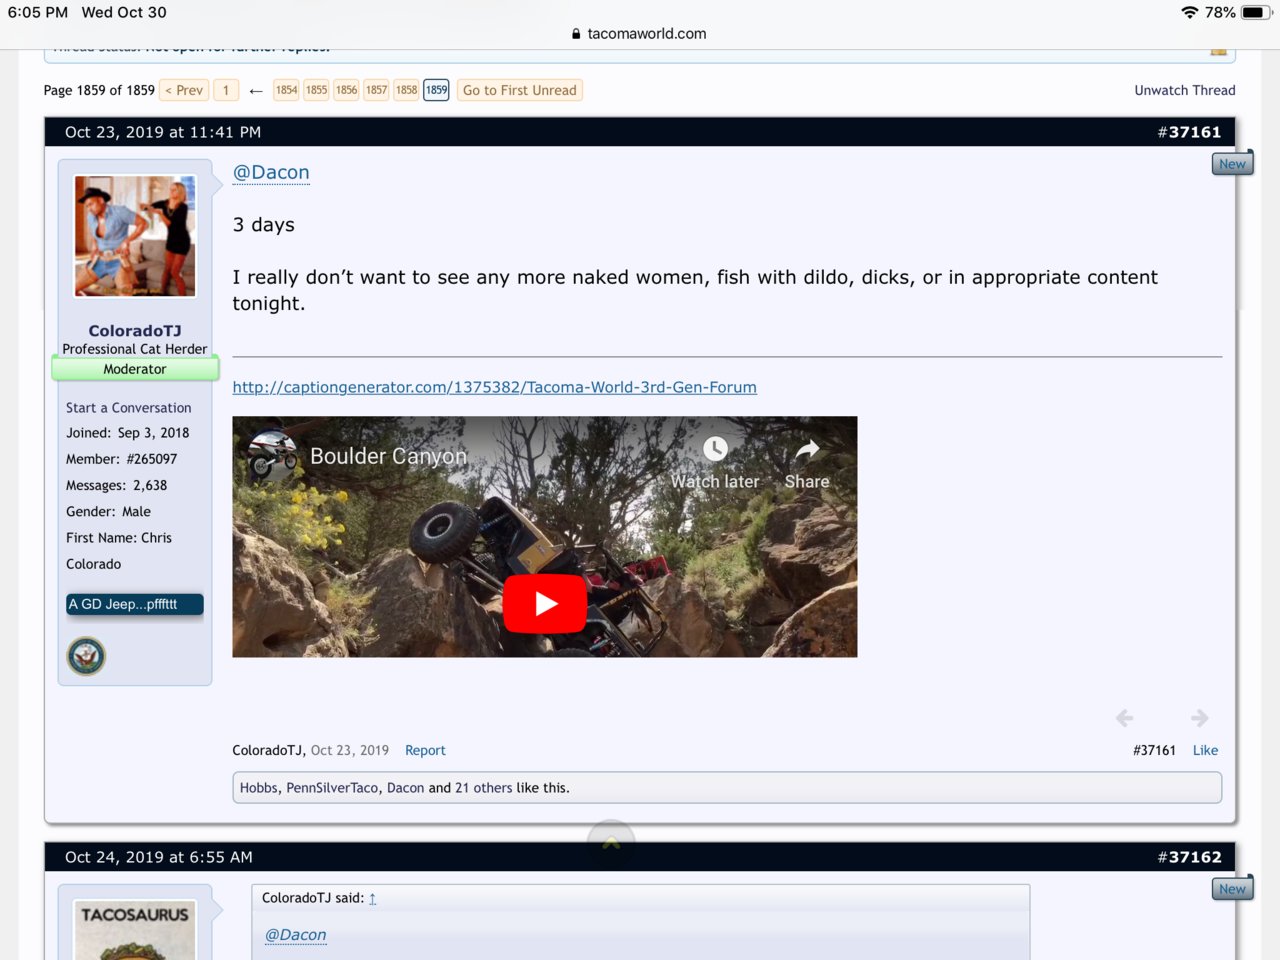Viewport: 1280px width, 960px height.
Task: Click the quoted @Dacon link
Action: (x=295, y=935)
